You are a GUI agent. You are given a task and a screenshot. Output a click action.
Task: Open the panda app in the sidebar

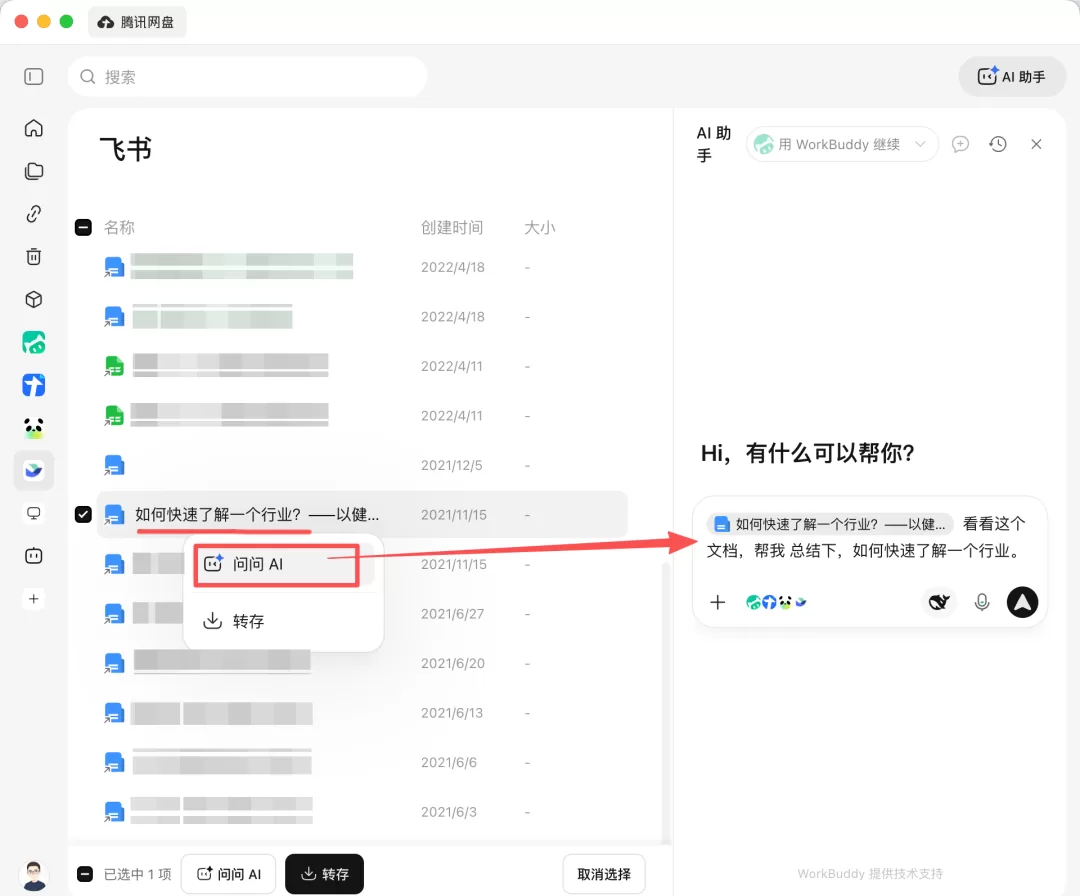[33, 428]
